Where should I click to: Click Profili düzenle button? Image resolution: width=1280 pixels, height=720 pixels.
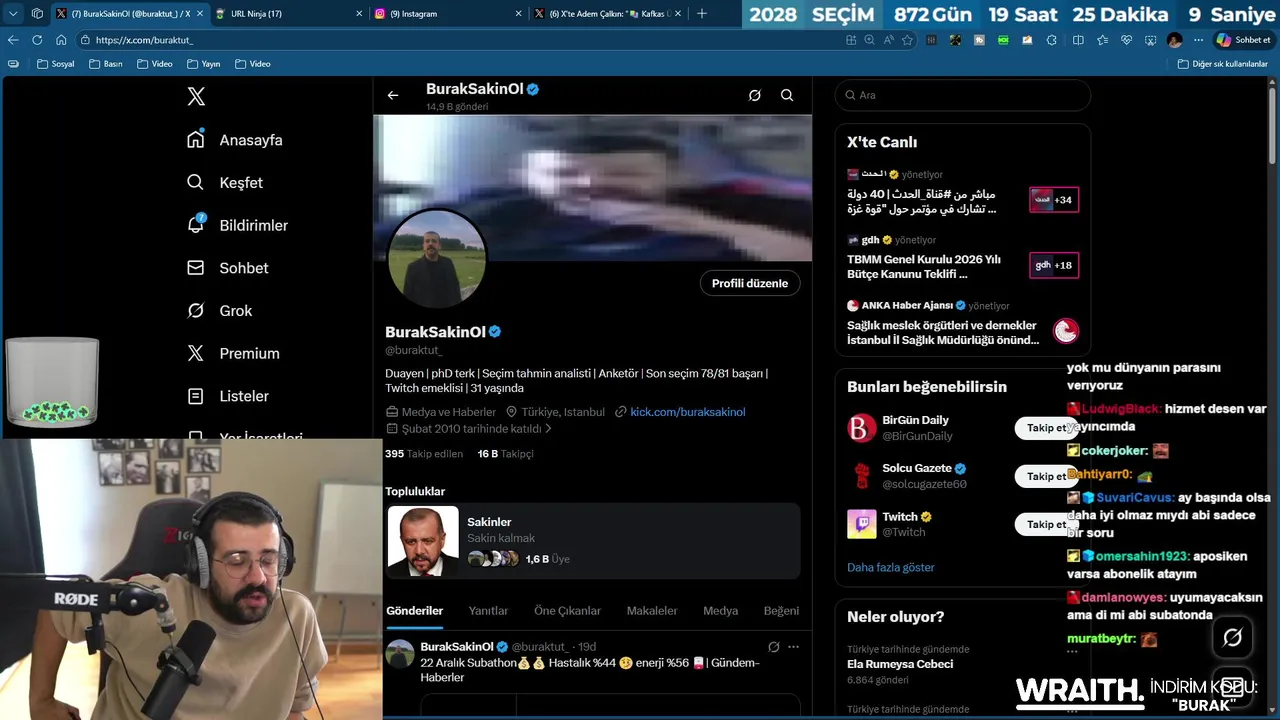750,283
